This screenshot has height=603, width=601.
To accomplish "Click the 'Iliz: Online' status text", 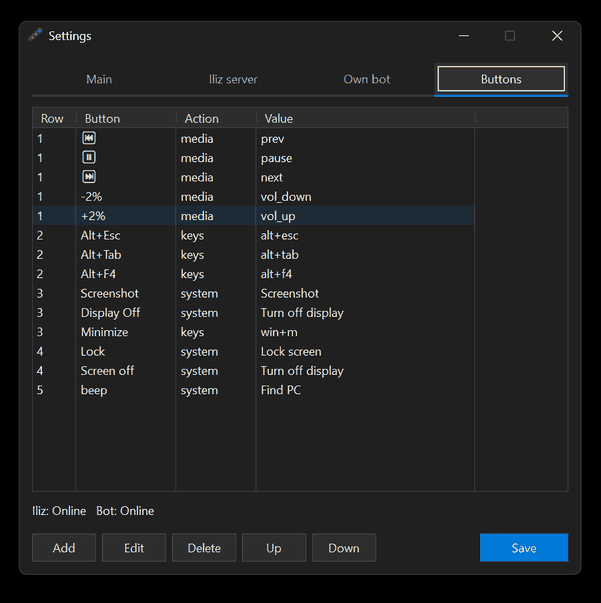I will click(59, 511).
